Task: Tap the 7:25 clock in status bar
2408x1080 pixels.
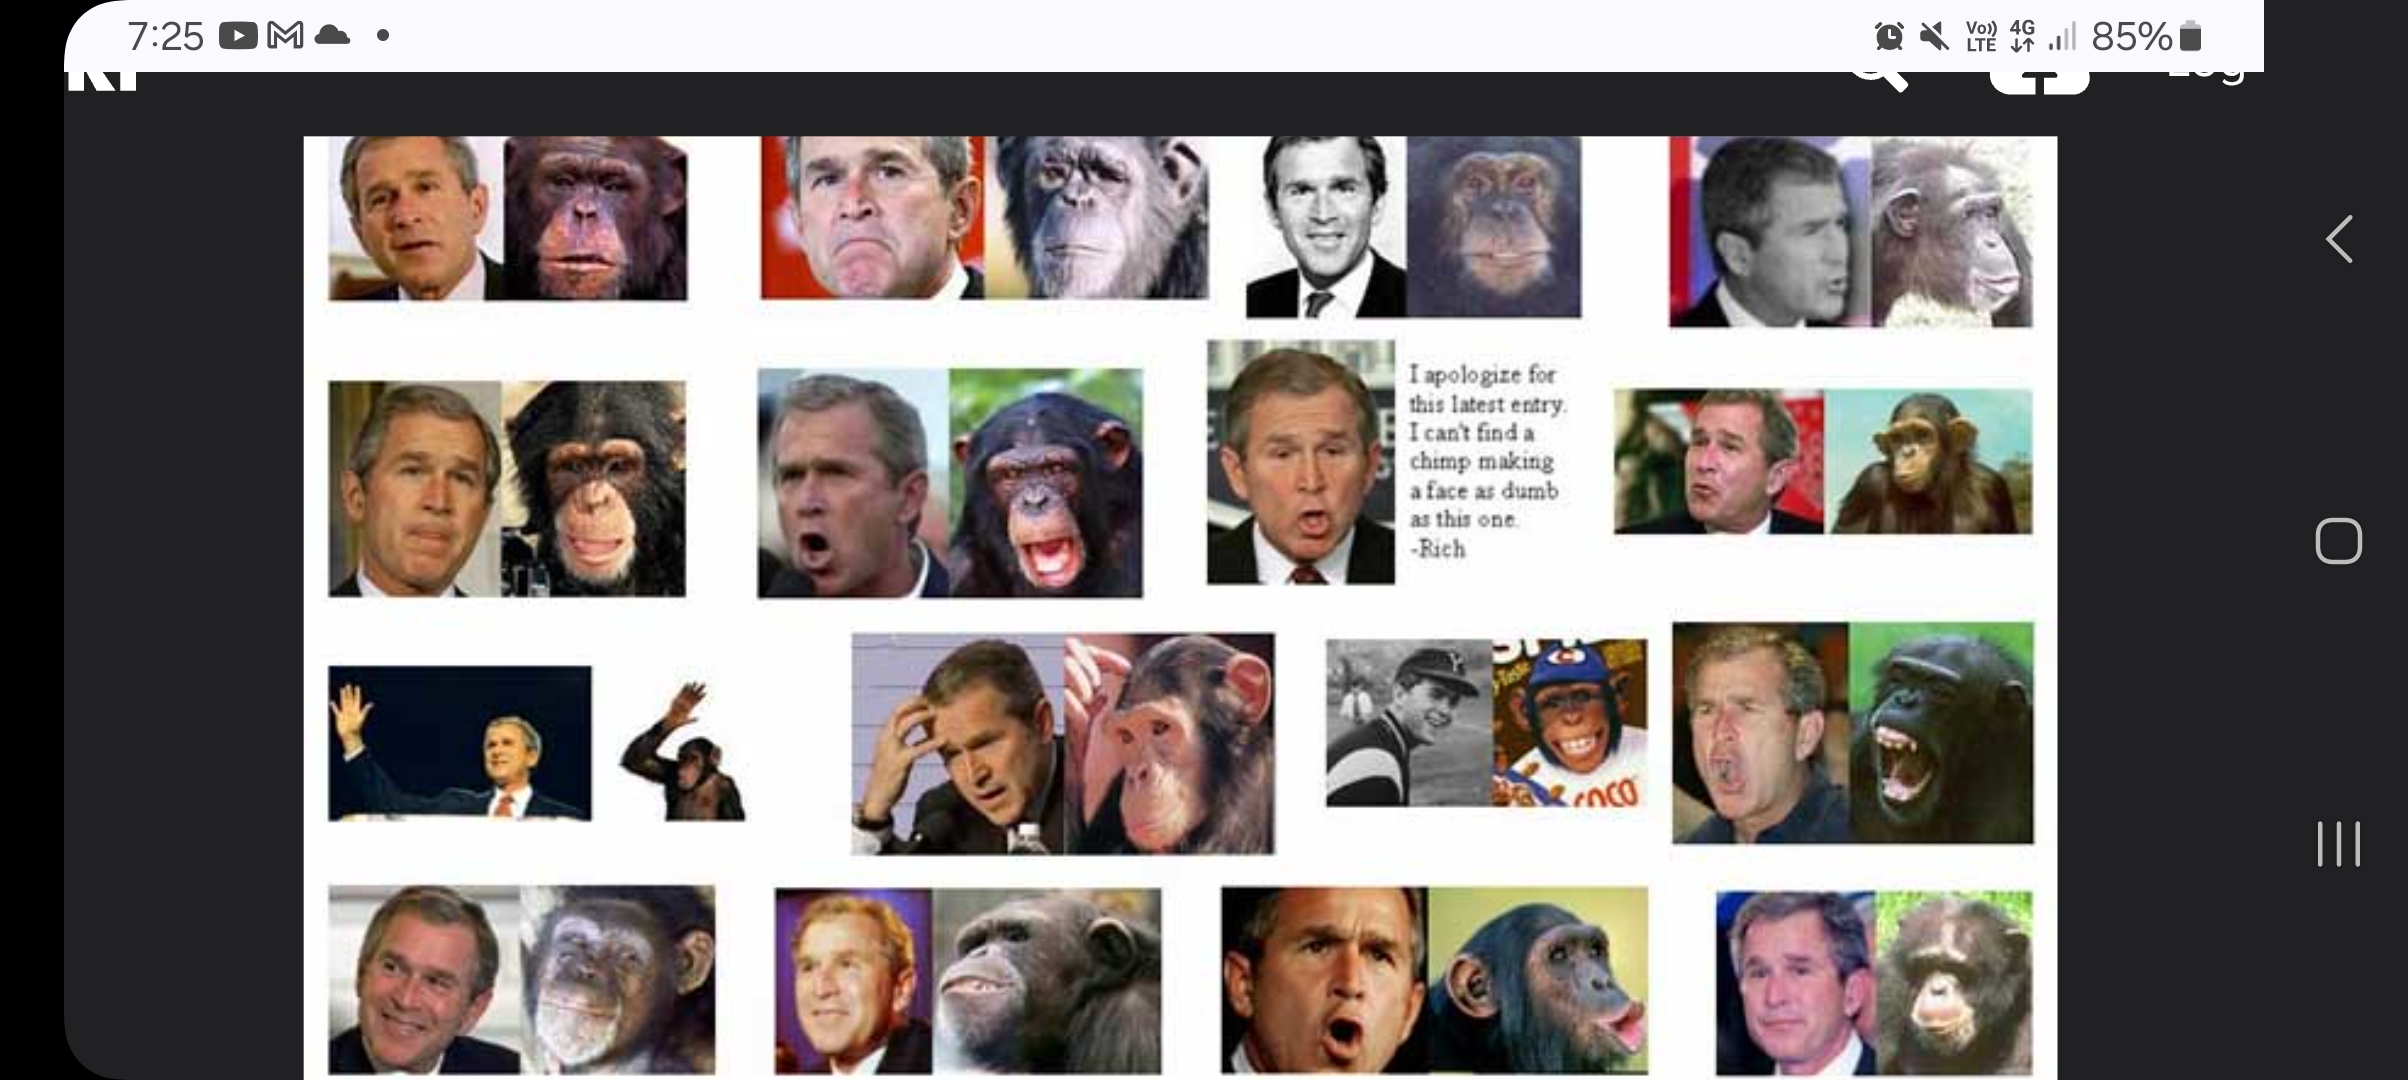Action: point(165,37)
